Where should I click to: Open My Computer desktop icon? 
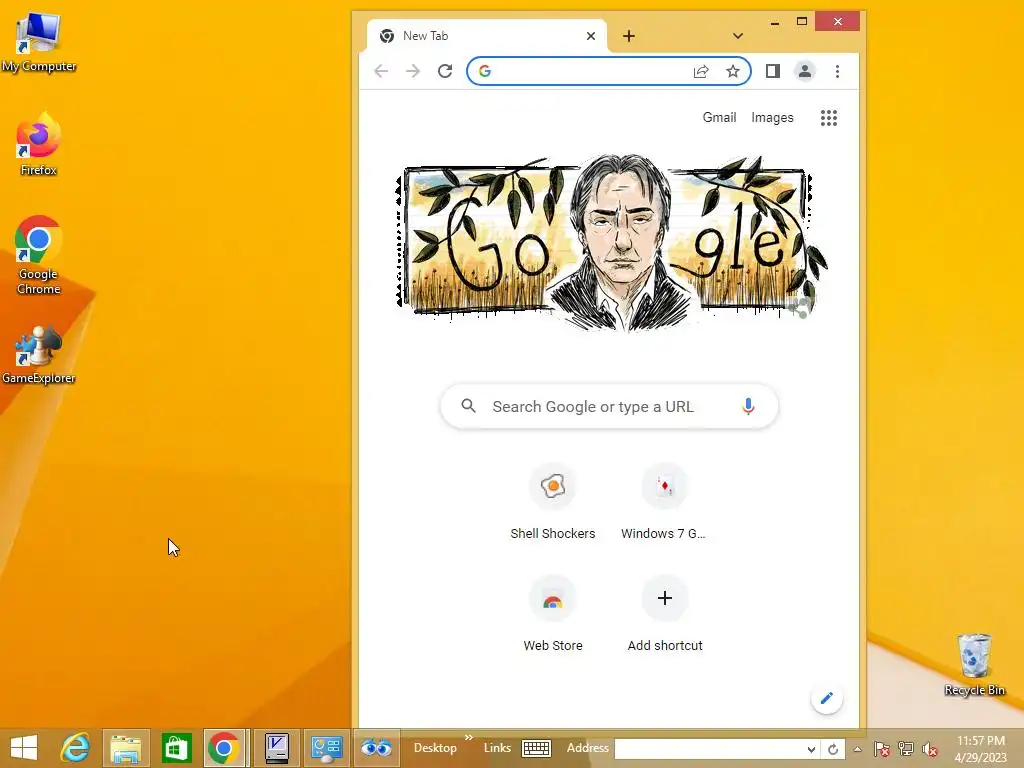click(39, 42)
